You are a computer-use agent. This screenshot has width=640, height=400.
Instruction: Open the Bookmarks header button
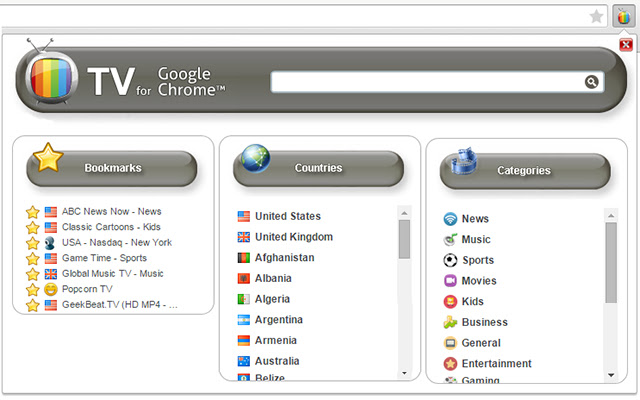pyautogui.click(x=112, y=168)
